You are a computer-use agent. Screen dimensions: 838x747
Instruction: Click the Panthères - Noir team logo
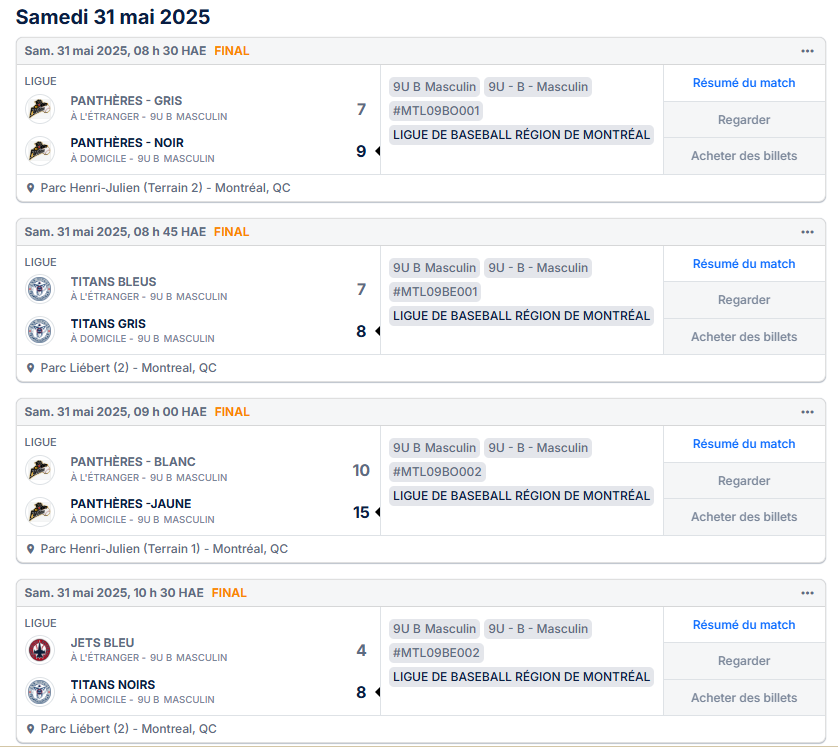[x=40, y=151]
